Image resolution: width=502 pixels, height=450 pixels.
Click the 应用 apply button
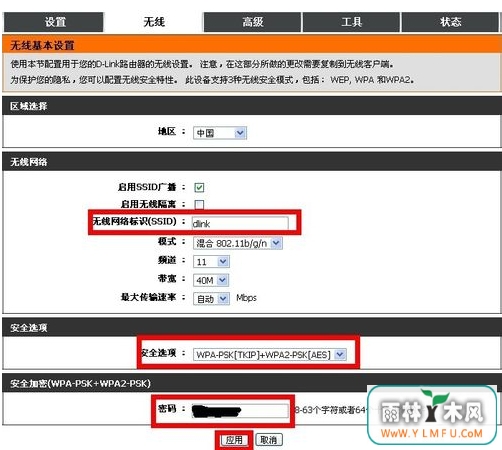[x=234, y=440]
